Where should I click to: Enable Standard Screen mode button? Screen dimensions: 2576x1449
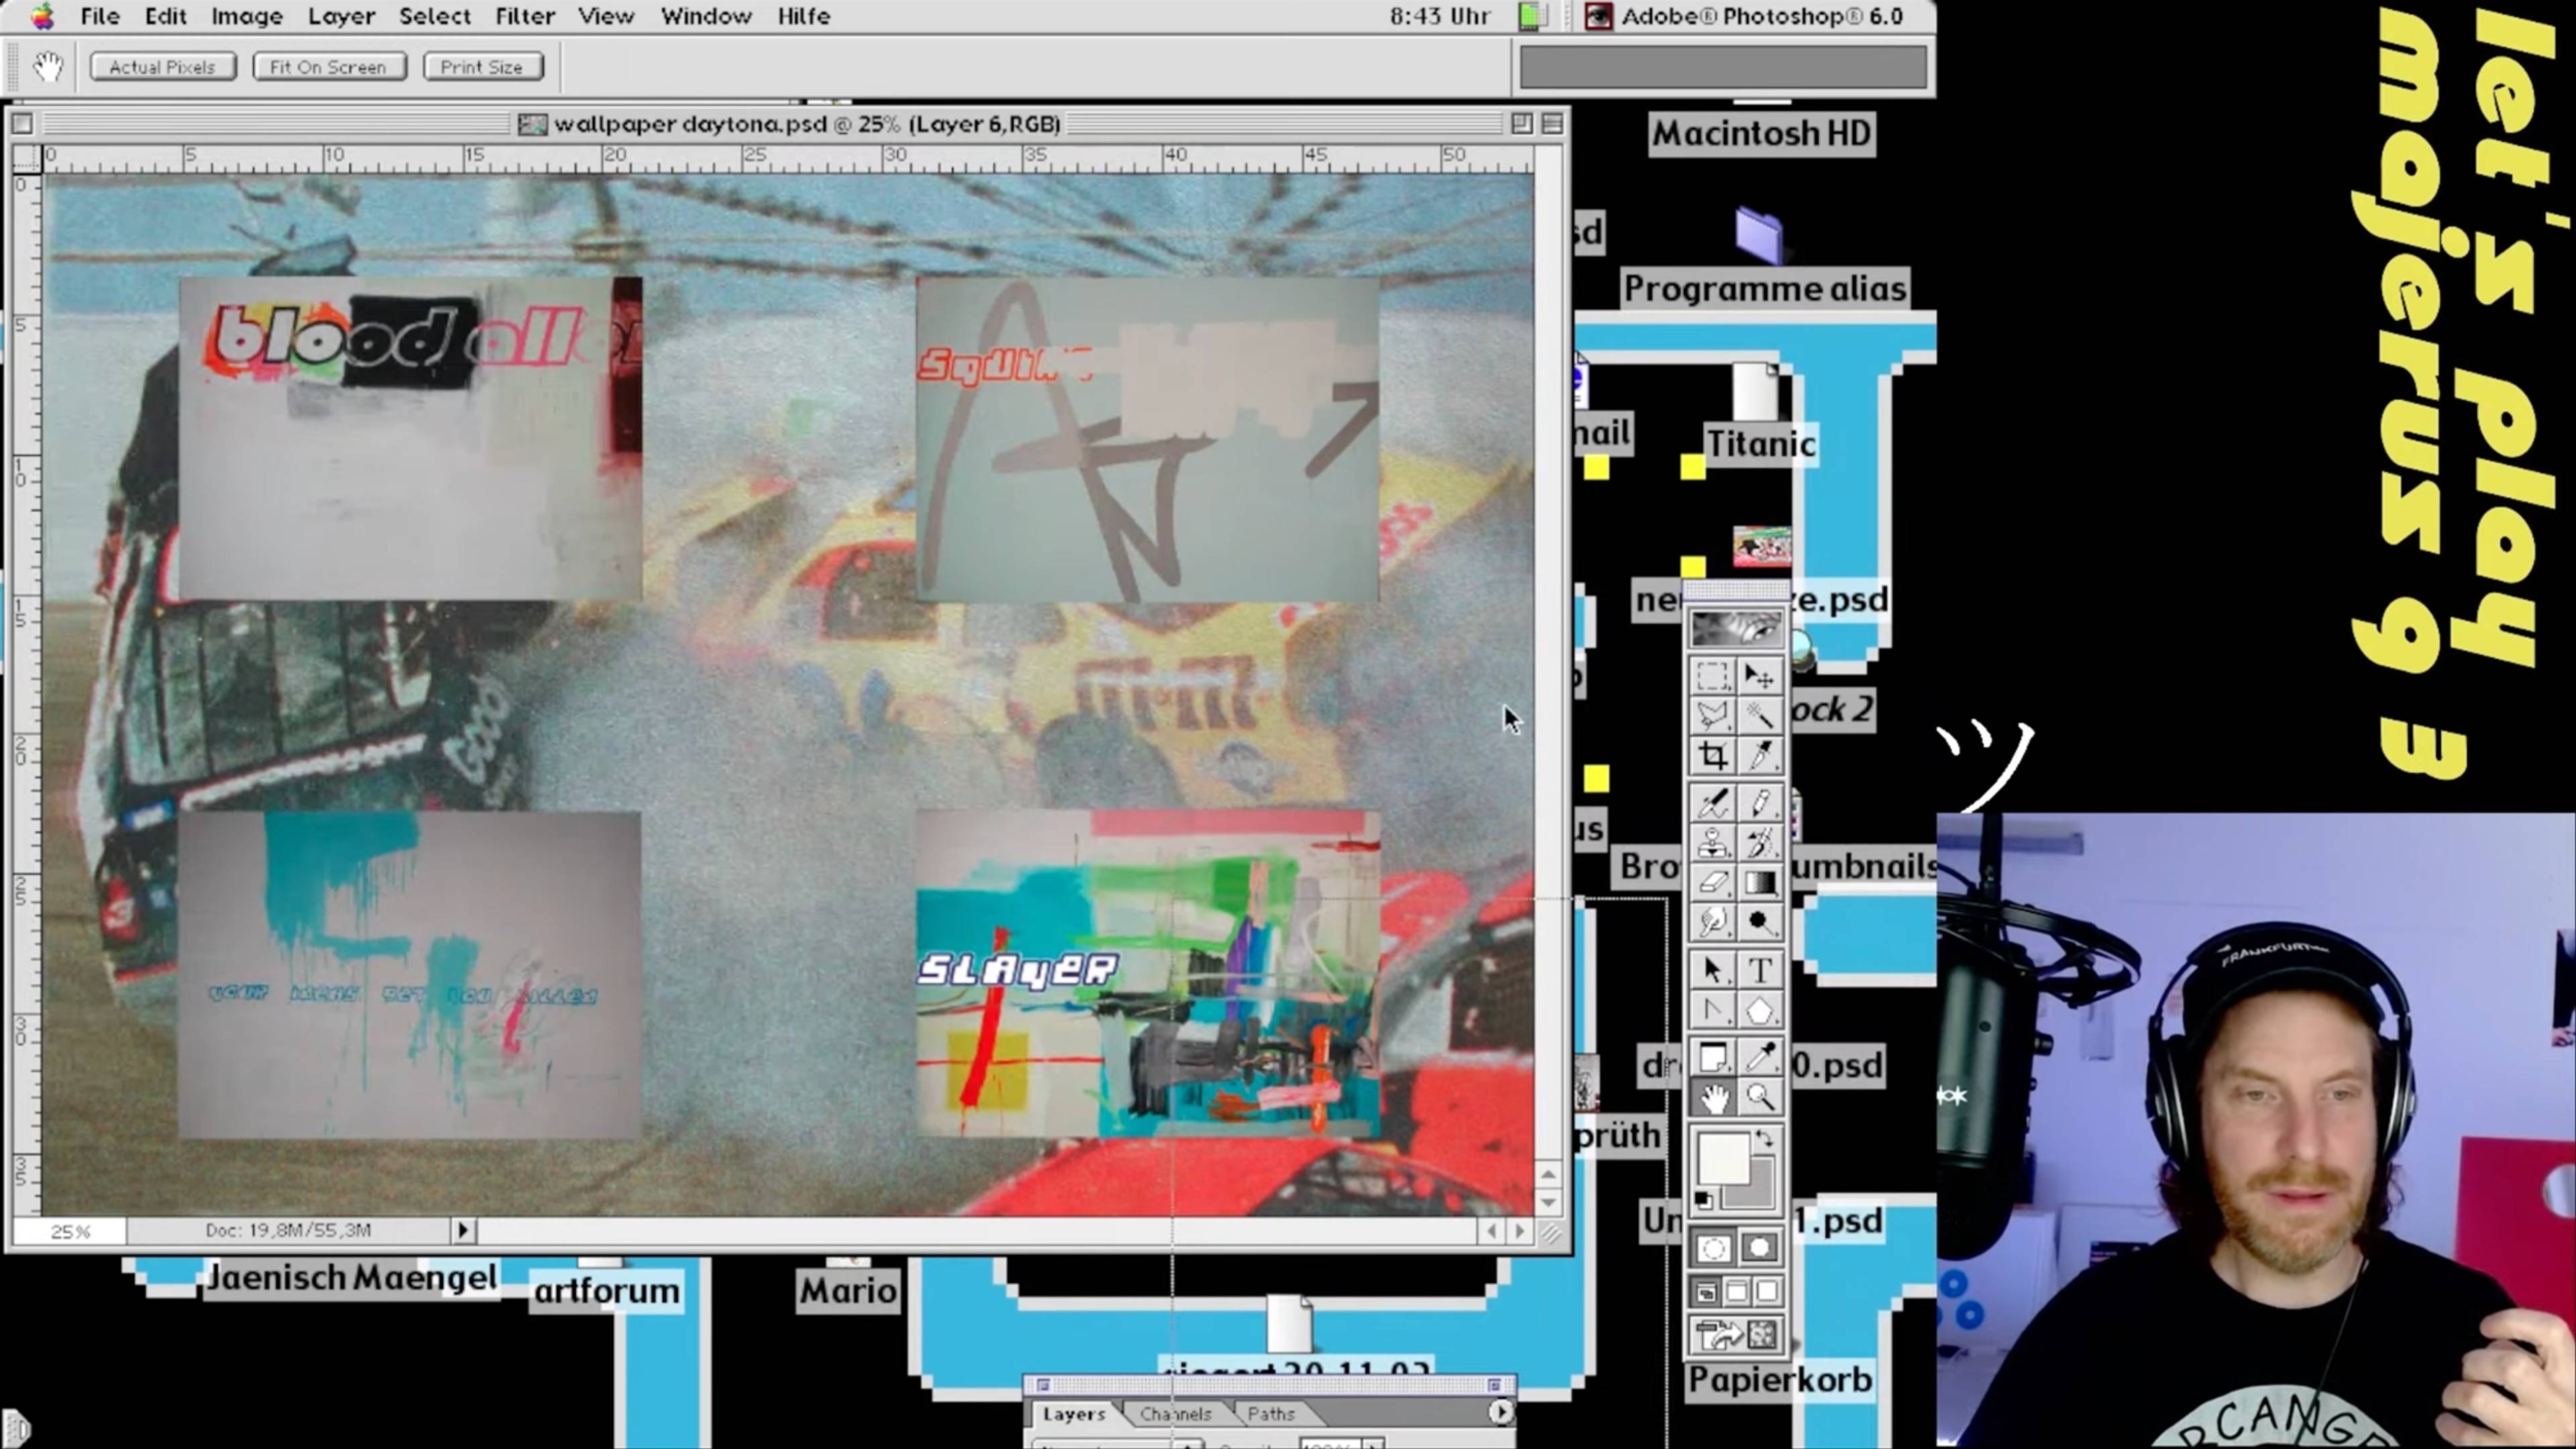(x=1707, y=1292)
